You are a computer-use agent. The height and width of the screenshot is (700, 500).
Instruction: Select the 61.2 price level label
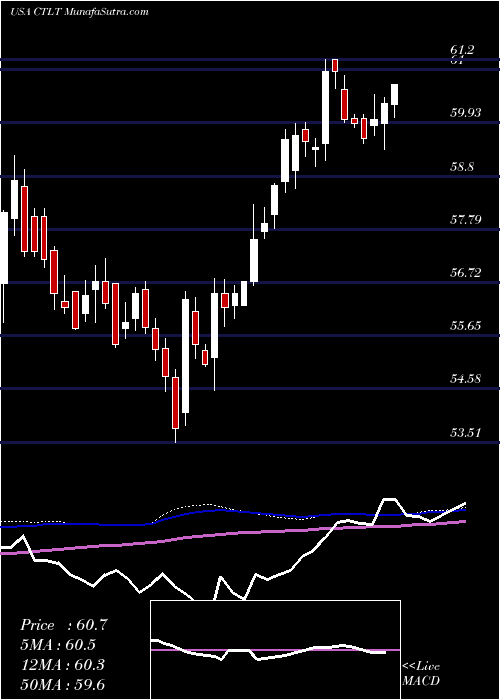[x=463, y=50]
